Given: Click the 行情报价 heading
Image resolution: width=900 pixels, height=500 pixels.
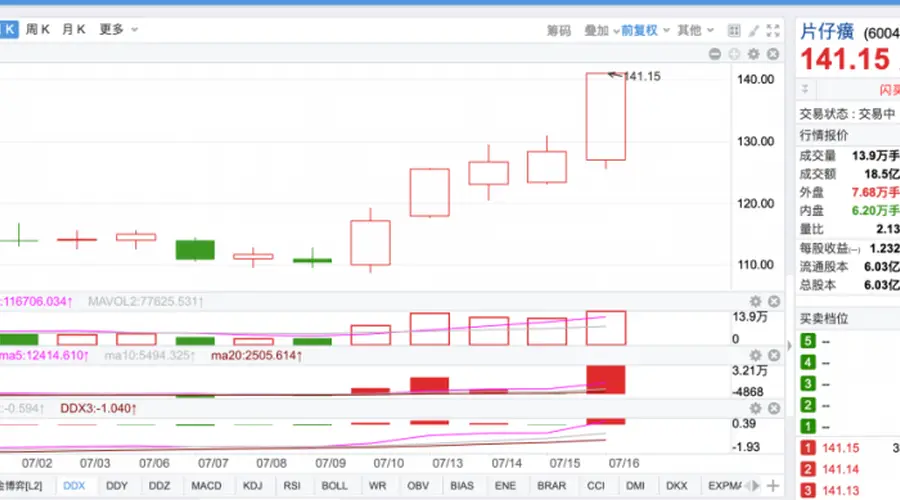Looking at the screenshot, I should coord(824,135).
